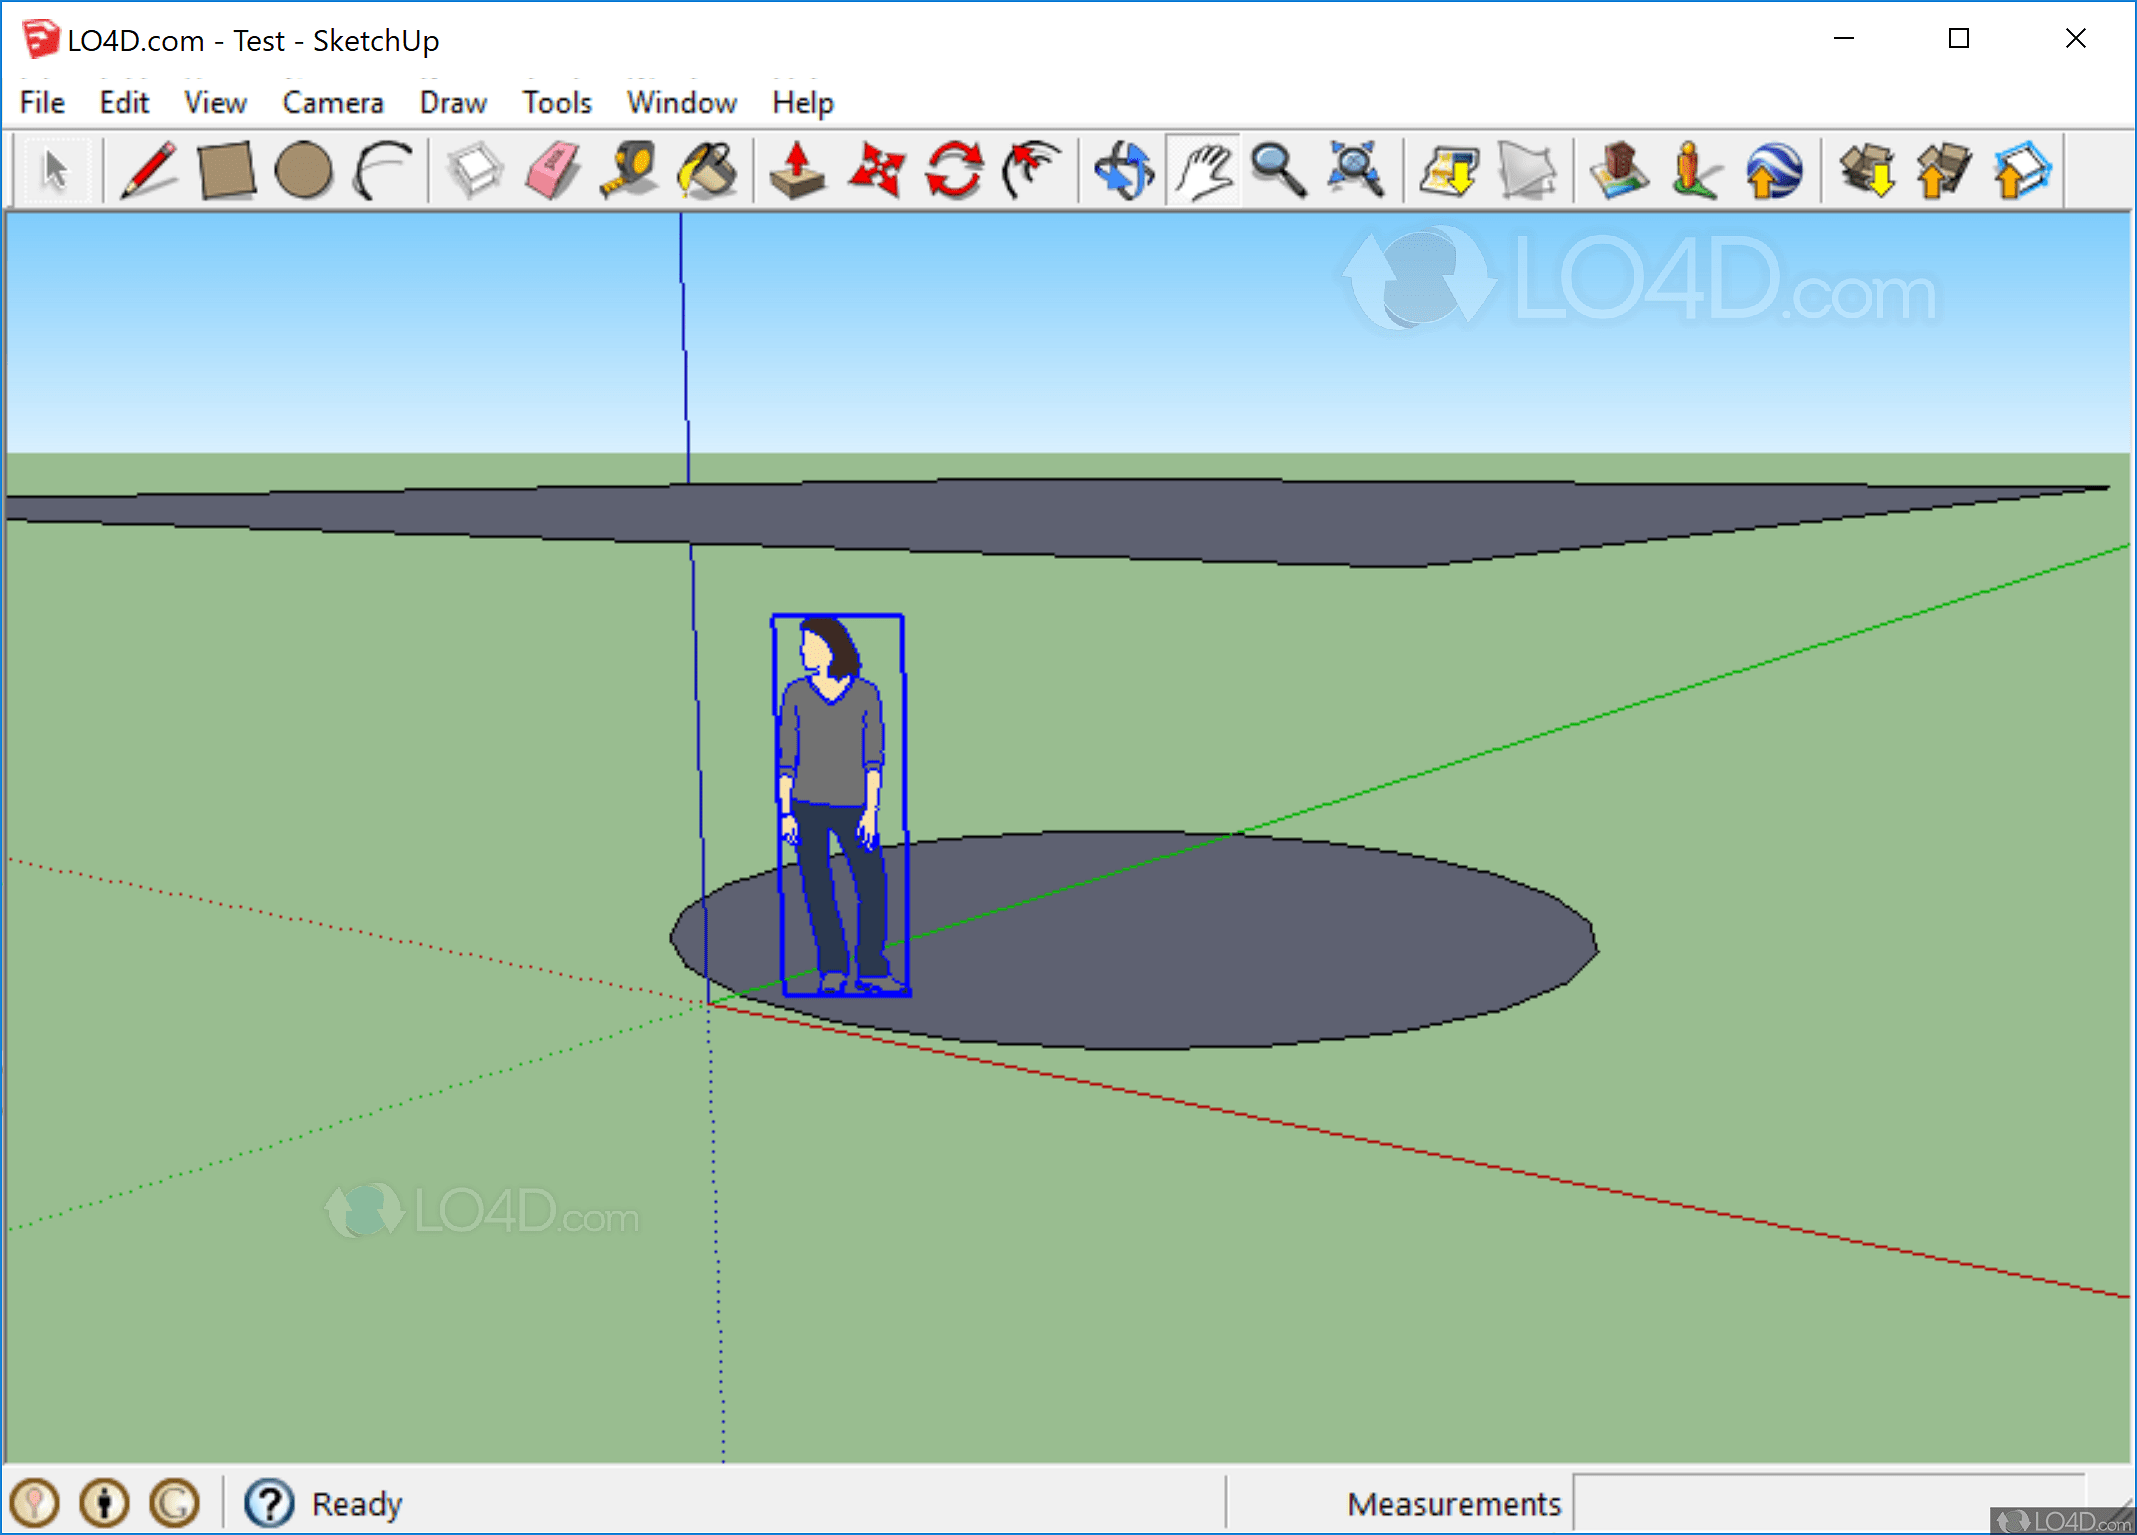Screen dimensions: 2137x1535
Task: Select the Paint Bucket tool
Action: 707,171
